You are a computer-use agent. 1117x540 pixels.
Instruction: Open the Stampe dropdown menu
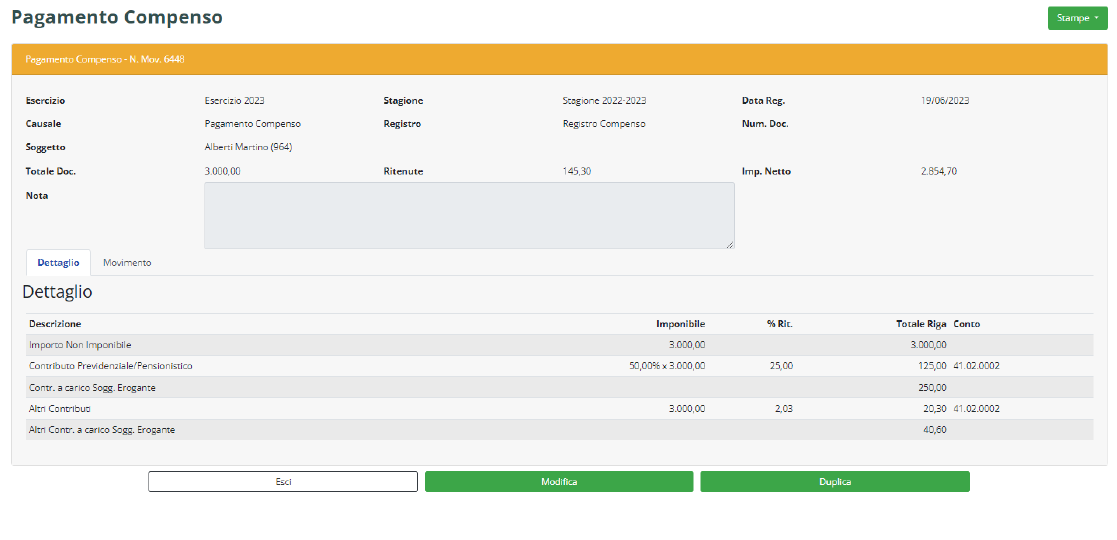pyautogui.click(x=1077, y=18)
